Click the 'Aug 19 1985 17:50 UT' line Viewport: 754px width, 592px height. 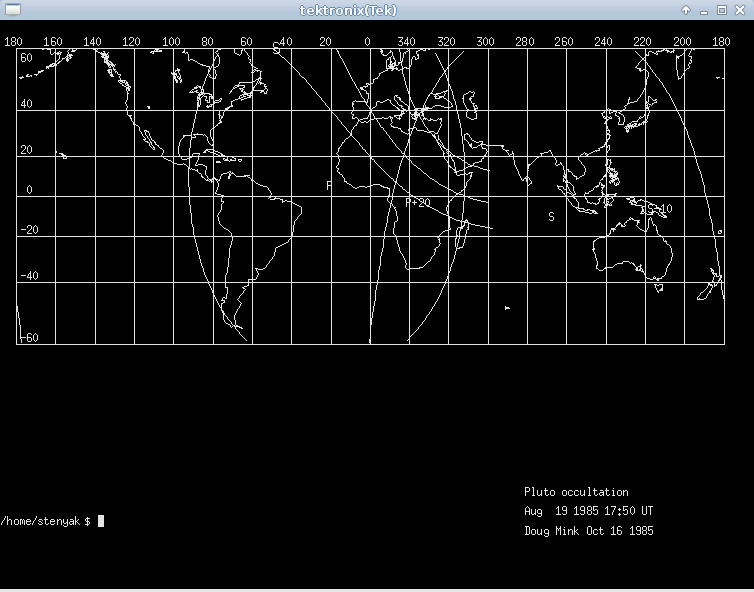[589, 511]
